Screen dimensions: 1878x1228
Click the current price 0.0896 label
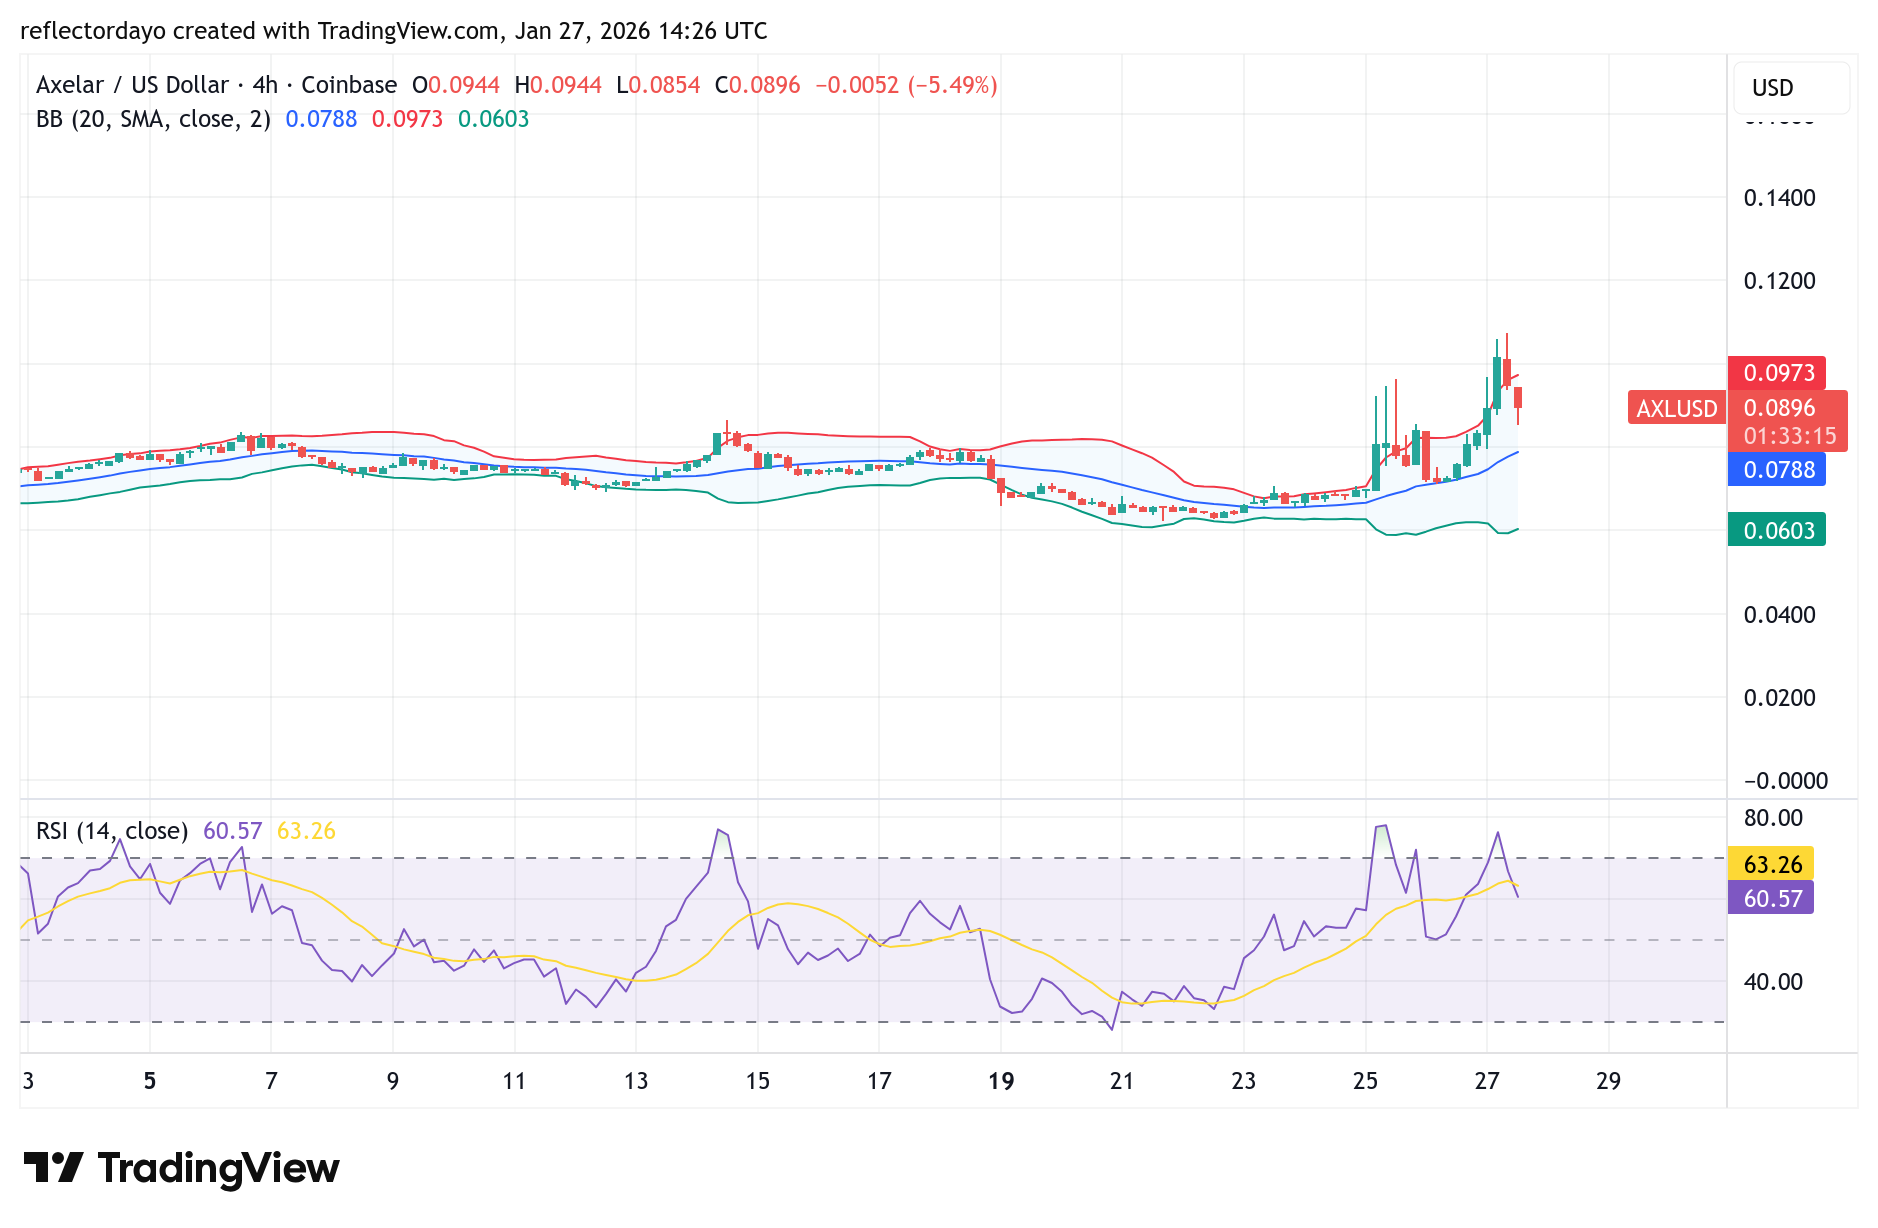(x=1779, y=407)
